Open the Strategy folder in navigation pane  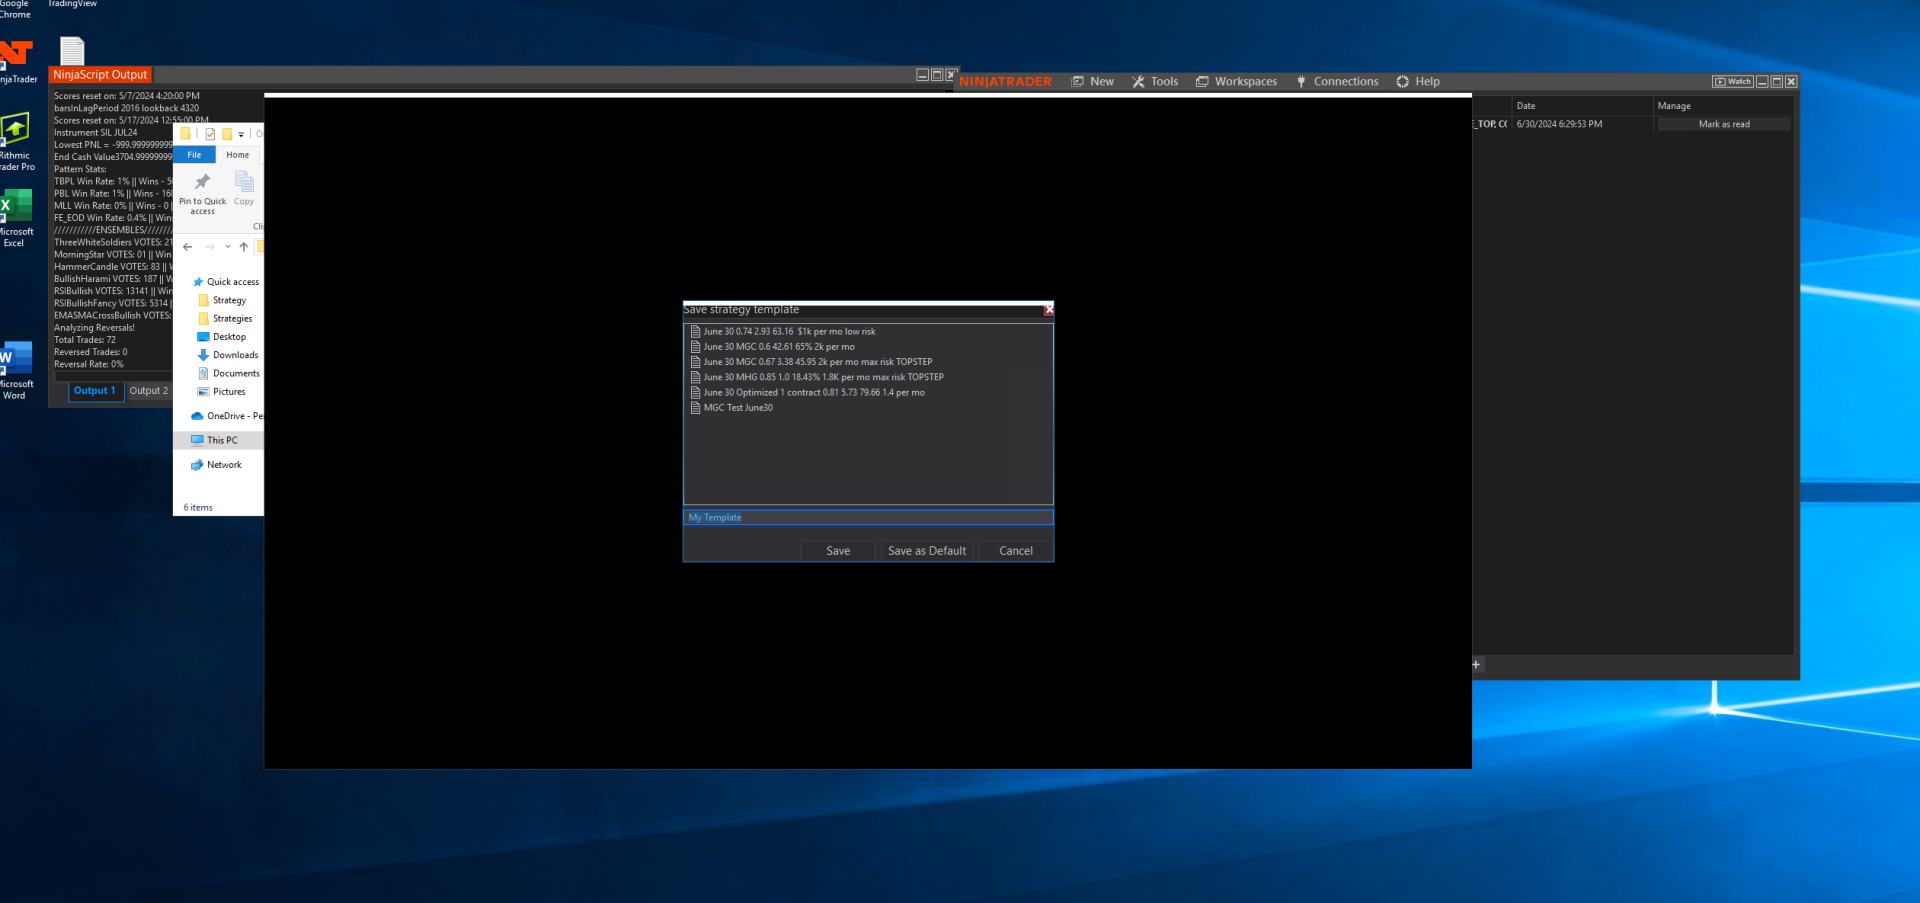pos(222,300)
